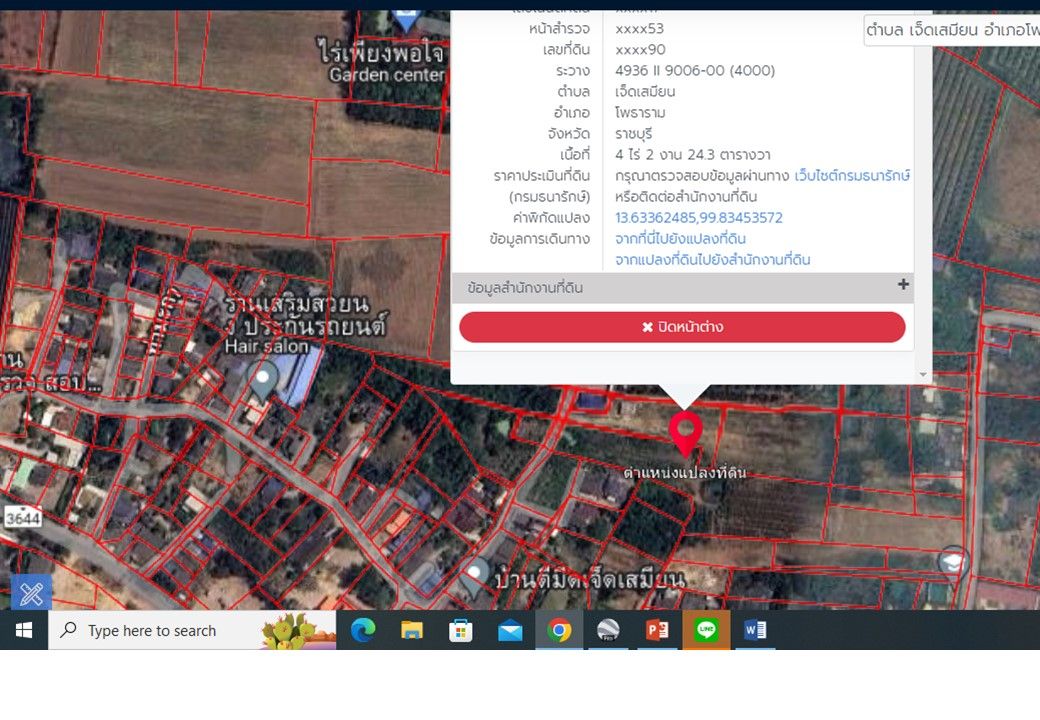This screenshot has height=720, width=1040.
Task: Open the measuring tools icon on the map
Action: coord(31,593)
